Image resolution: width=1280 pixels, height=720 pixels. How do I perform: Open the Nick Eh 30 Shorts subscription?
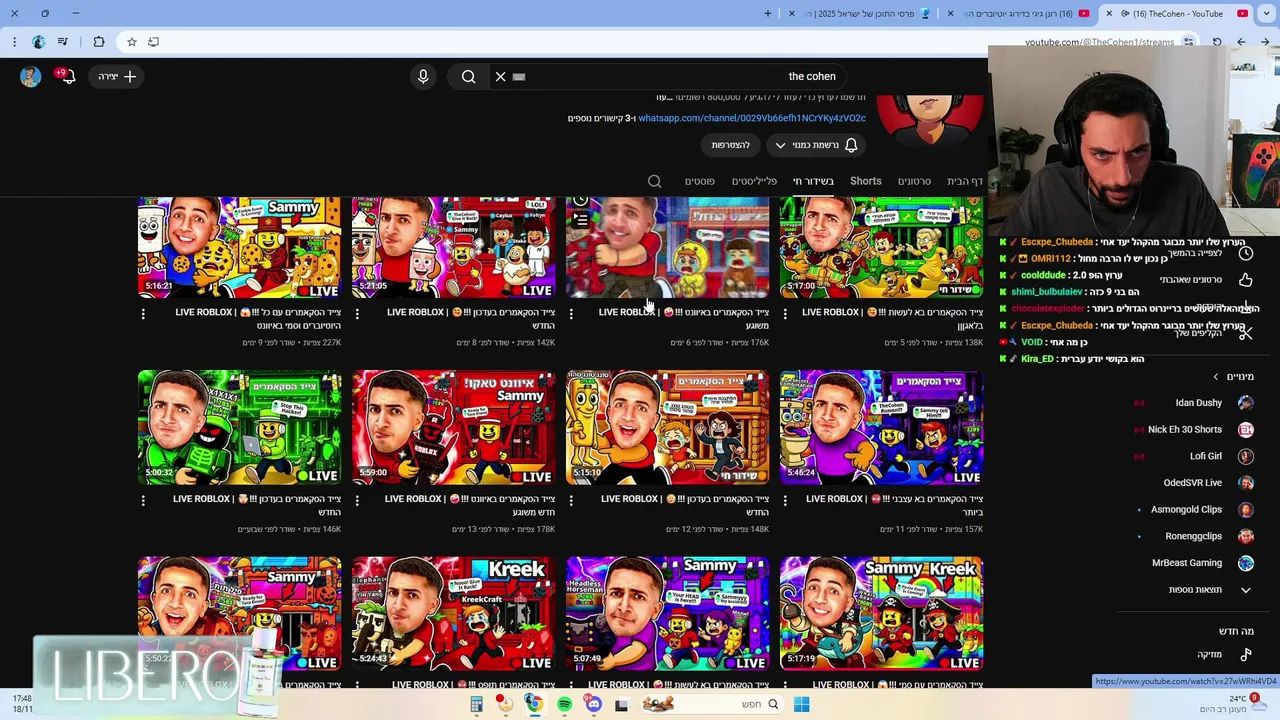(1195, 429)
